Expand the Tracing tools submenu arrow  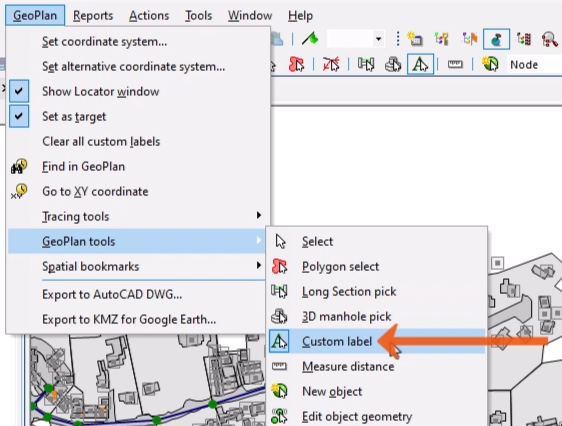coord(259,215)
